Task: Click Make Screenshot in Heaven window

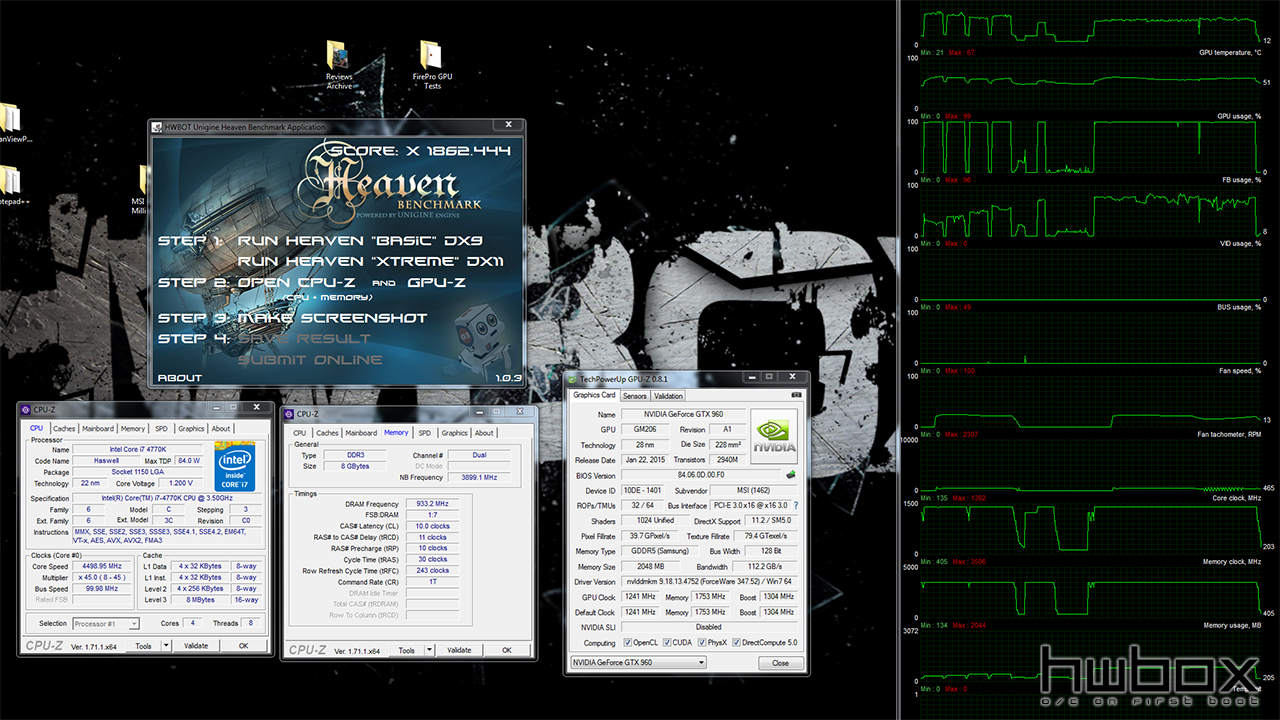Action: coord(332,318)
